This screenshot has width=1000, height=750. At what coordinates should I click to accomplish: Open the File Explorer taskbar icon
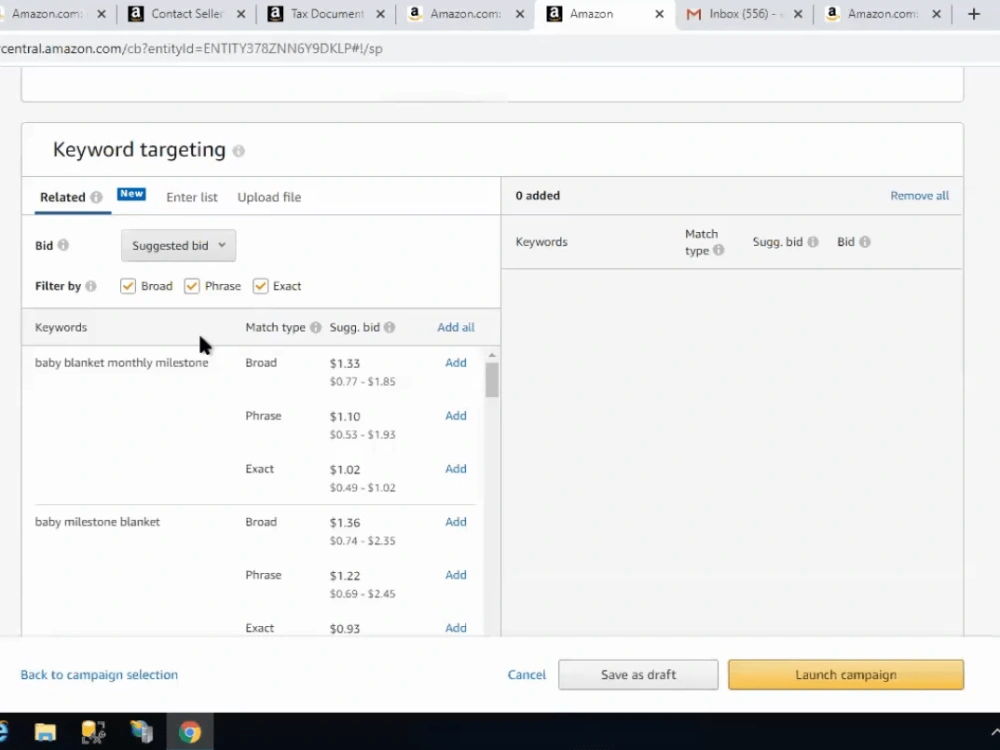[x=45, y=732]
